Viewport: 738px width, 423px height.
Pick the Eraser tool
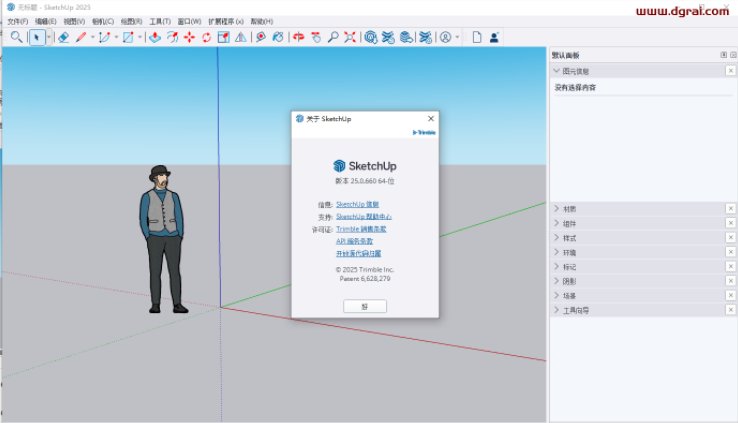pyautogui.click(x=64, y=37)
